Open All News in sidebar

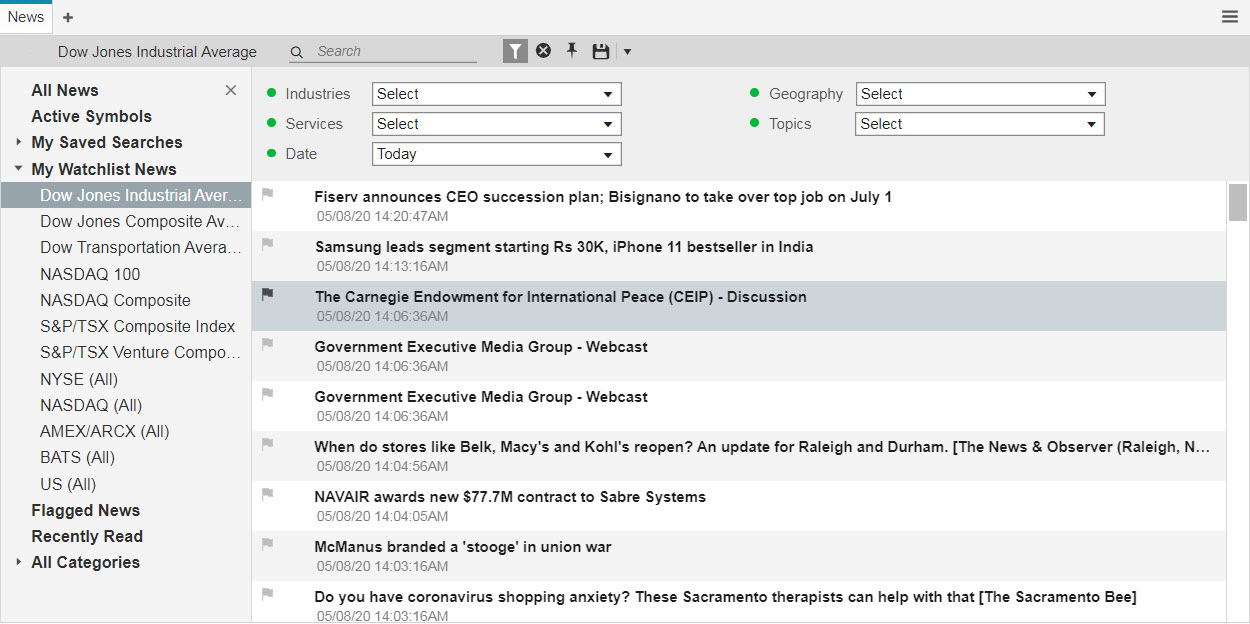coord(65,90)
